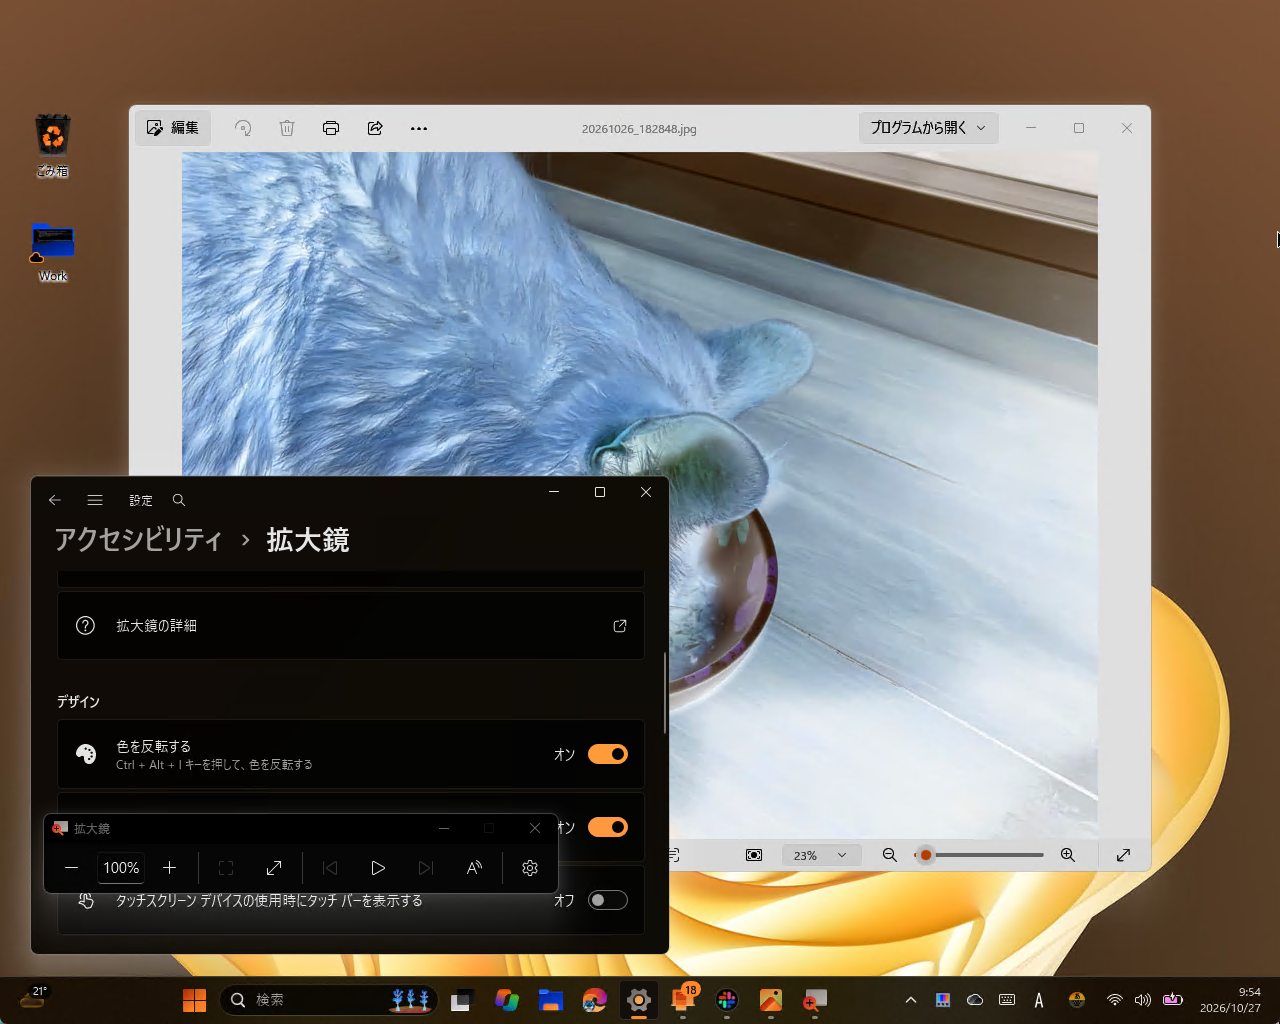This screenshot has height=1024, width=1280.
Task: Click the Settings window vertical scrollbar
Action: 665,694
